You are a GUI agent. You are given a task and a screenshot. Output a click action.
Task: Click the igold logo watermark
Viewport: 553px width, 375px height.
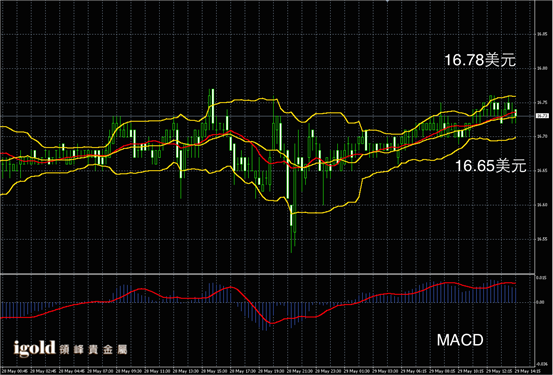pyautogui.click(x=35, y=348)
